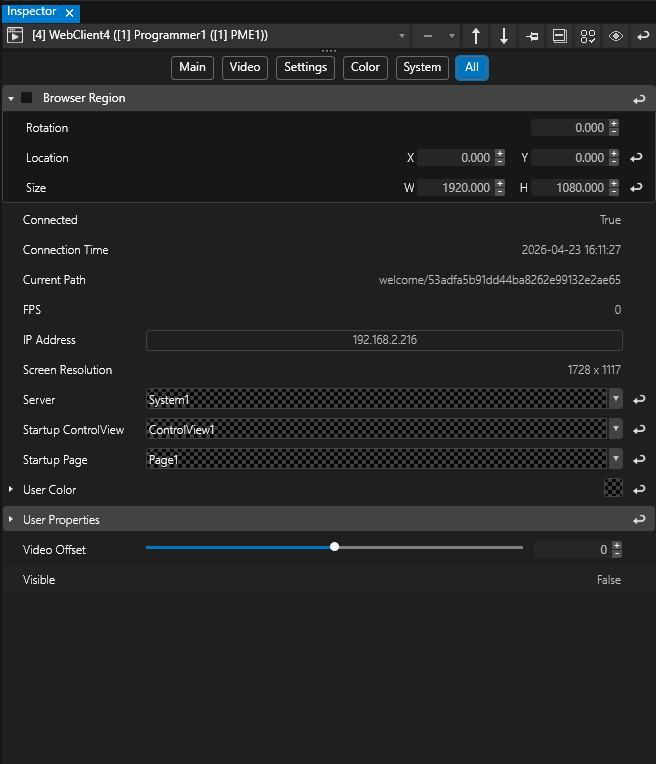This screenshot has height=764, width=656.
Task: Expand the User Color row
Action: point(11,489)
